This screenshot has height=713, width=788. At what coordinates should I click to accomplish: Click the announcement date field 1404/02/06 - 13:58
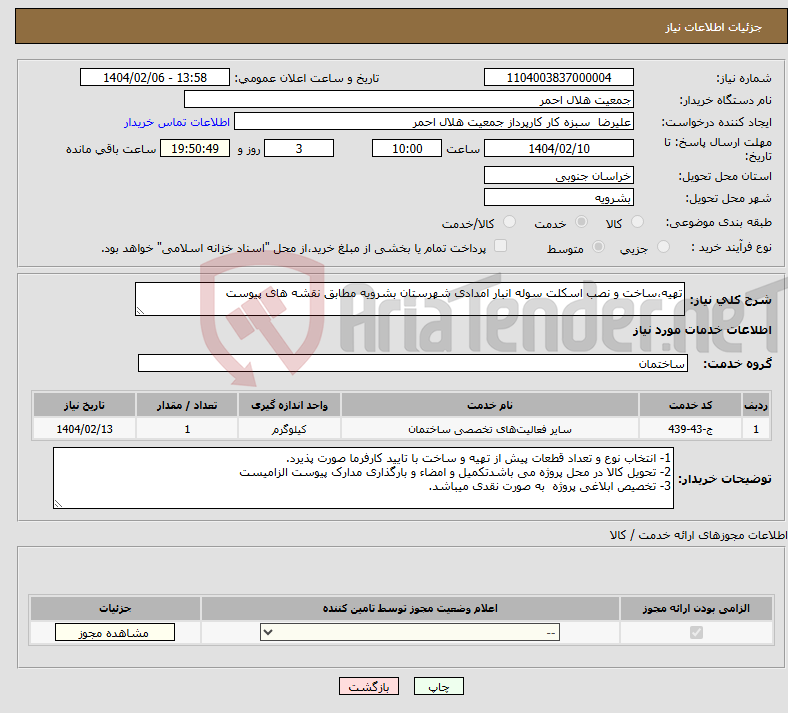155,77
